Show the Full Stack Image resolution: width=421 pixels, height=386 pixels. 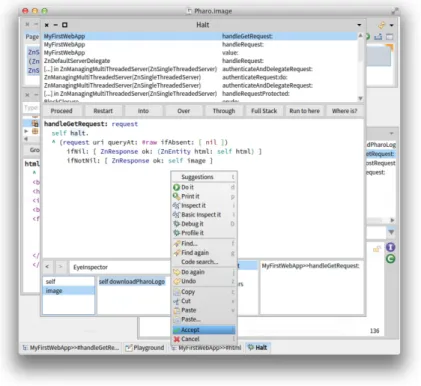coord(264,111)
